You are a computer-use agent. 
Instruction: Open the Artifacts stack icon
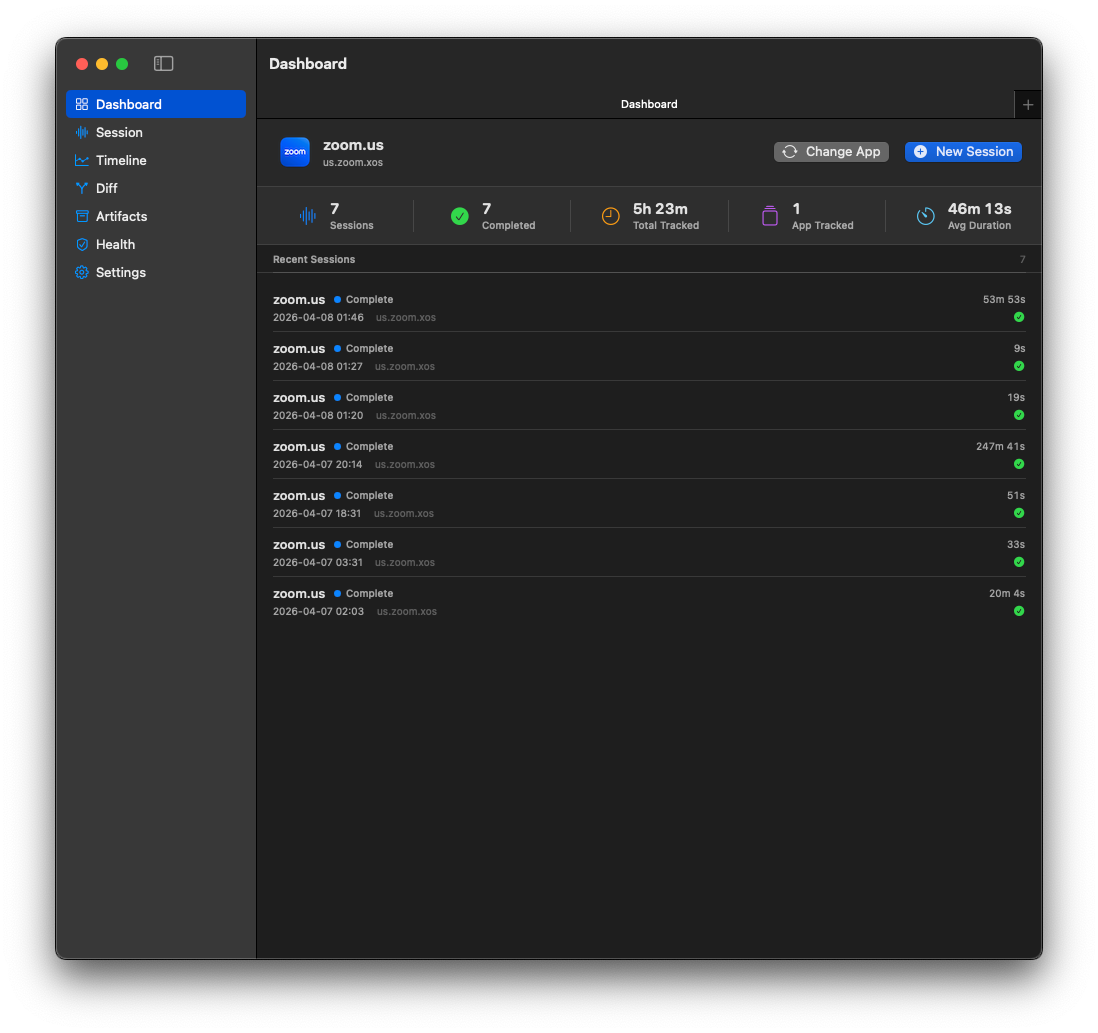pyautogui.click(x=82, y=216)
